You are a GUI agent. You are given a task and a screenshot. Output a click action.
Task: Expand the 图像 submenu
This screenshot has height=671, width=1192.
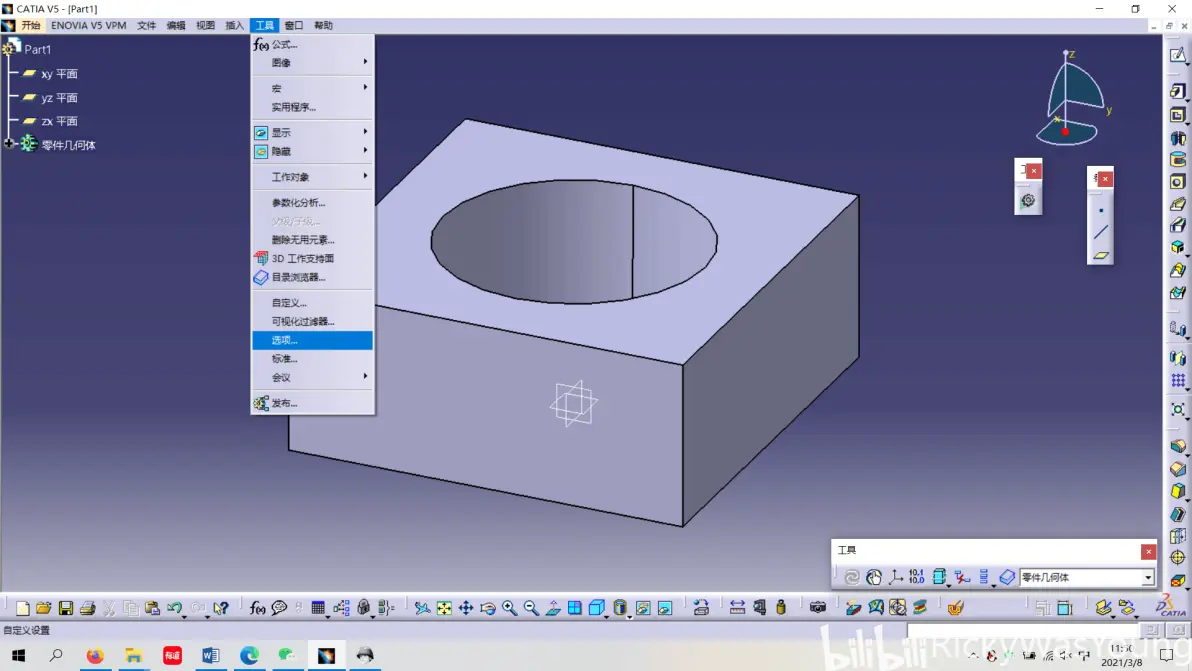pyautogui.click(x=312, y=62)
